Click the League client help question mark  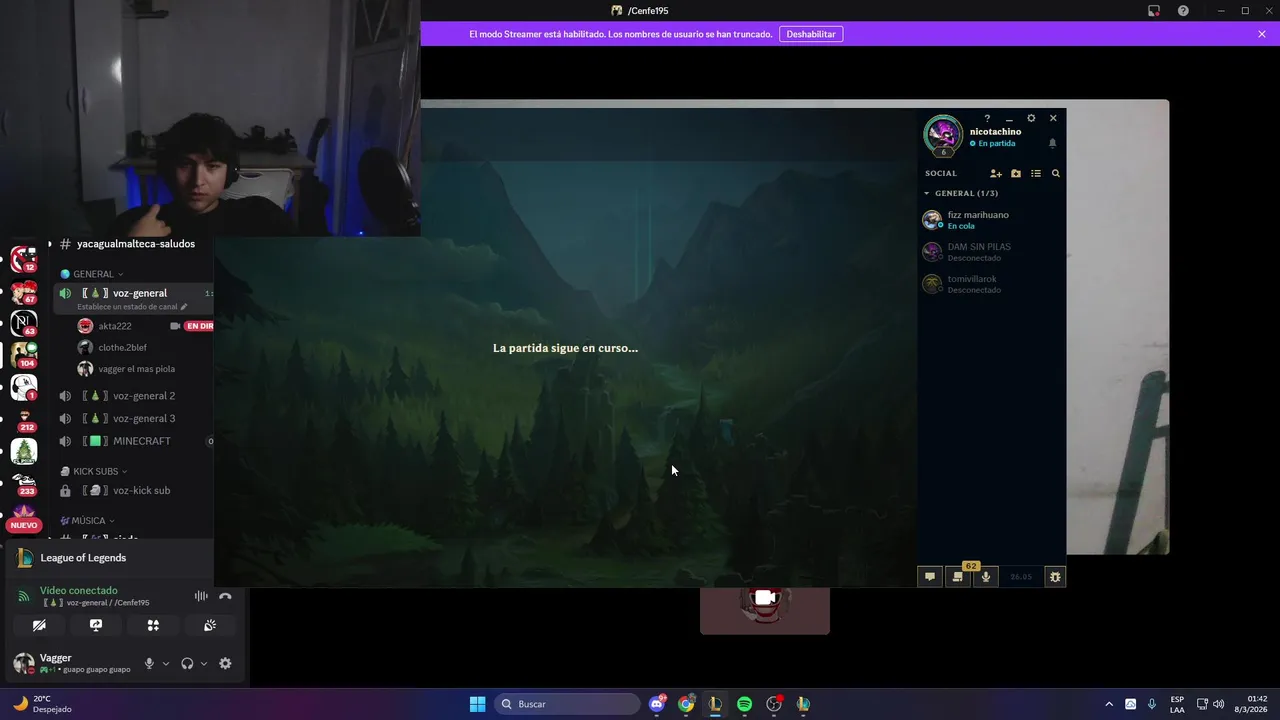987,118
